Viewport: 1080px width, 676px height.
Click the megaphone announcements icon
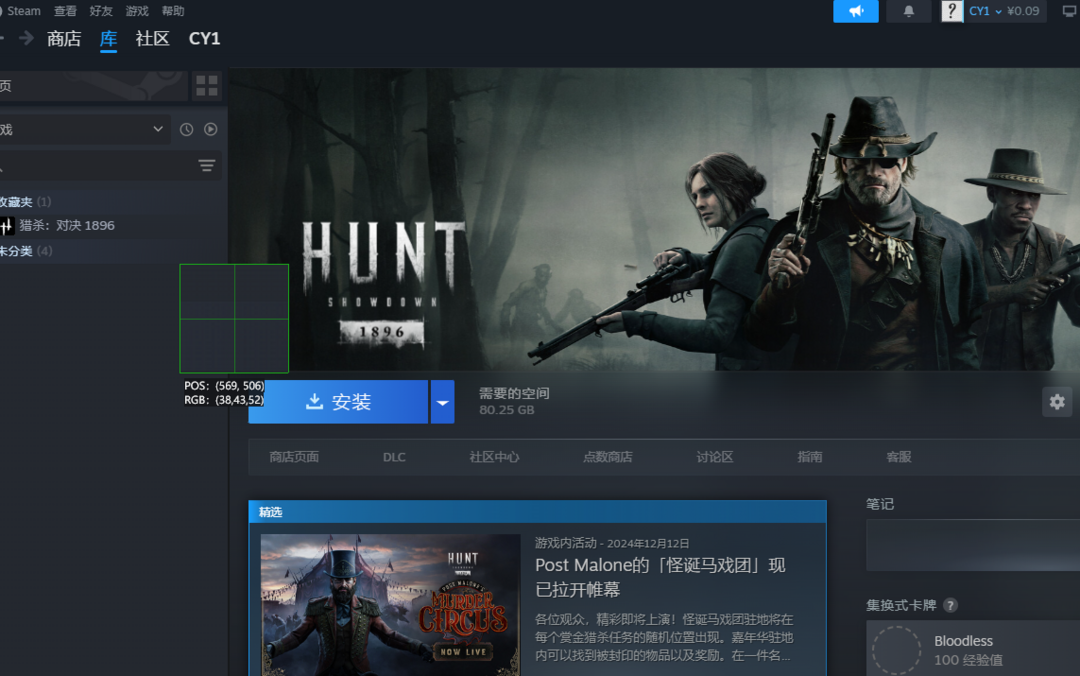[x=855, y=11]
